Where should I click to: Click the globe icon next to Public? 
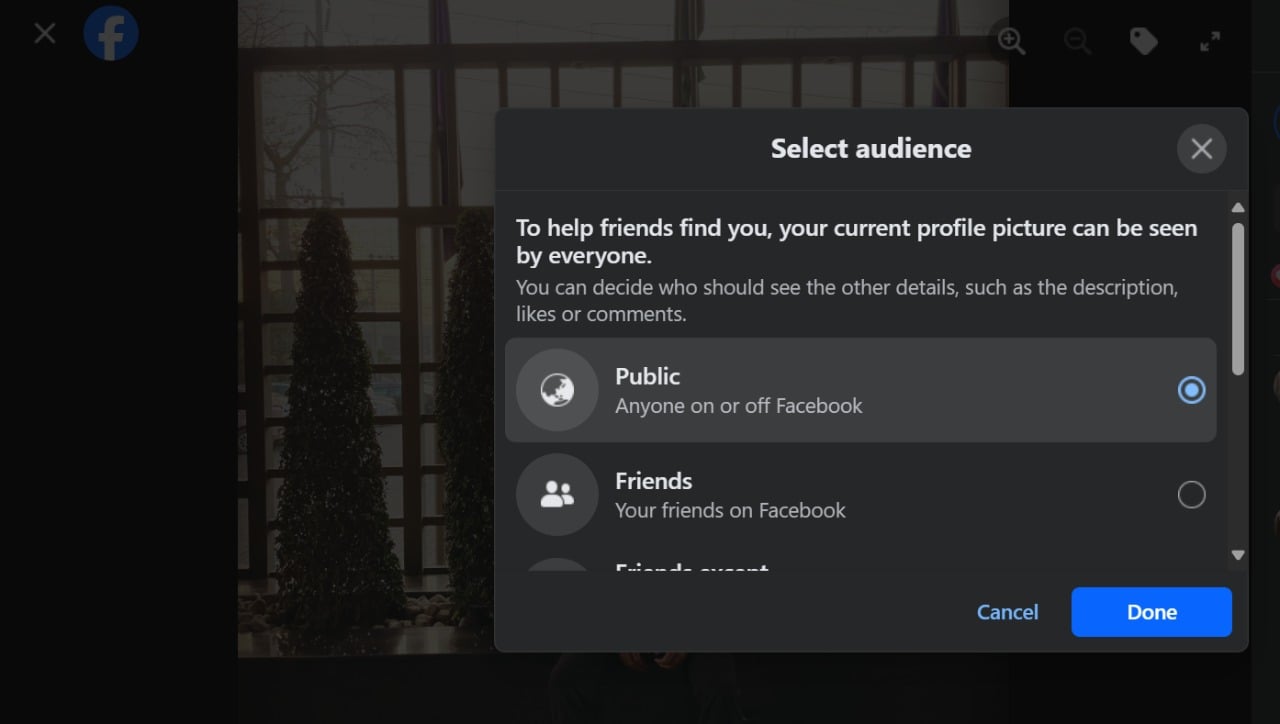tap(557, 390)
